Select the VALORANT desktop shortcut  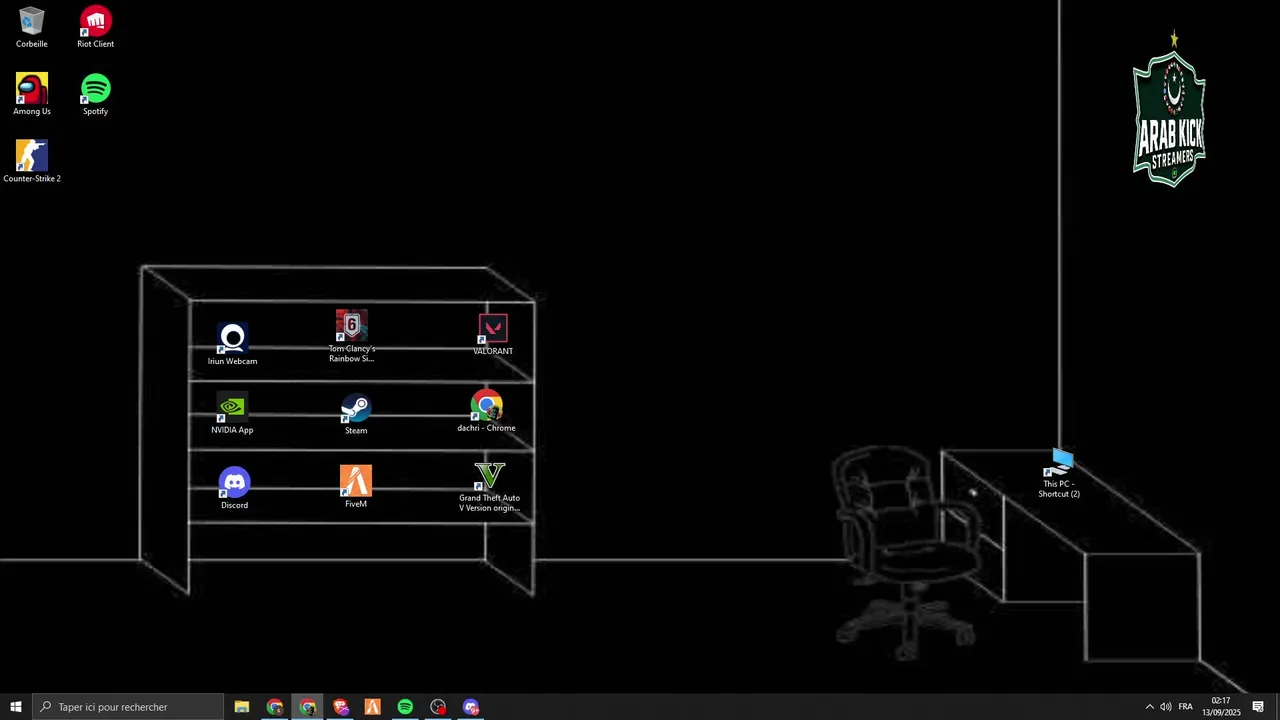[492, 335]
